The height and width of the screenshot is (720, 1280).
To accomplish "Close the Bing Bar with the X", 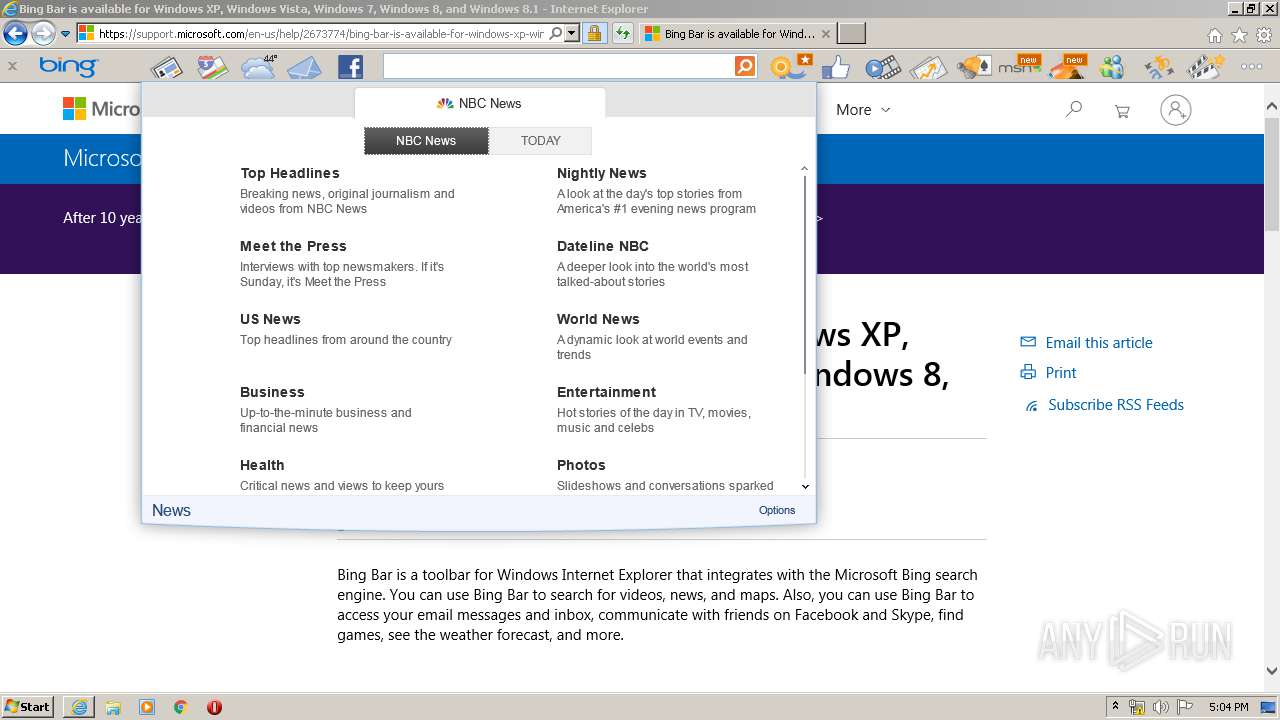I will (x=12, y=67).
